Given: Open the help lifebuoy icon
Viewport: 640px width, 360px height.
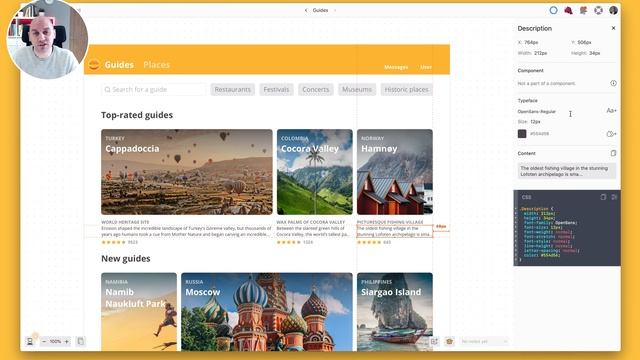Looking at the screenshot, I should (598, 11).
